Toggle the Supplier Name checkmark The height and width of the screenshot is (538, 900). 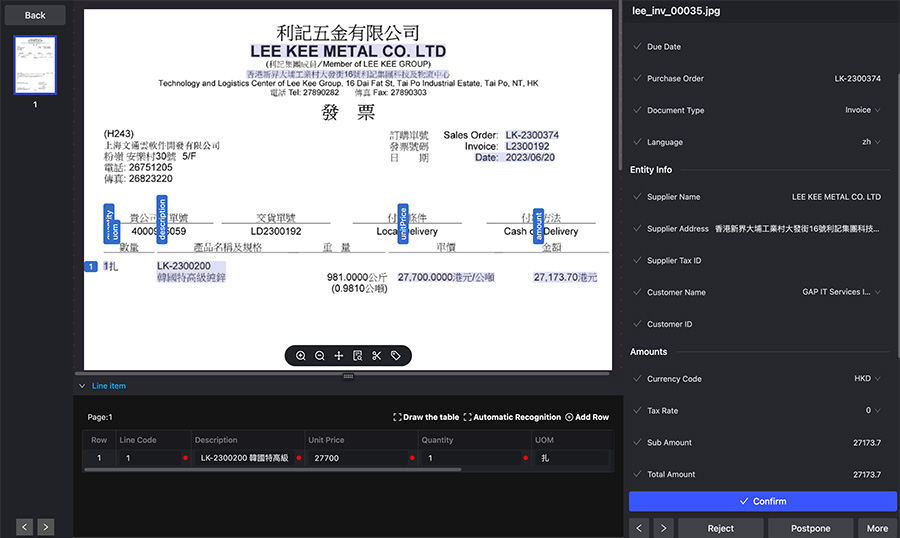[x=637, y=196]
